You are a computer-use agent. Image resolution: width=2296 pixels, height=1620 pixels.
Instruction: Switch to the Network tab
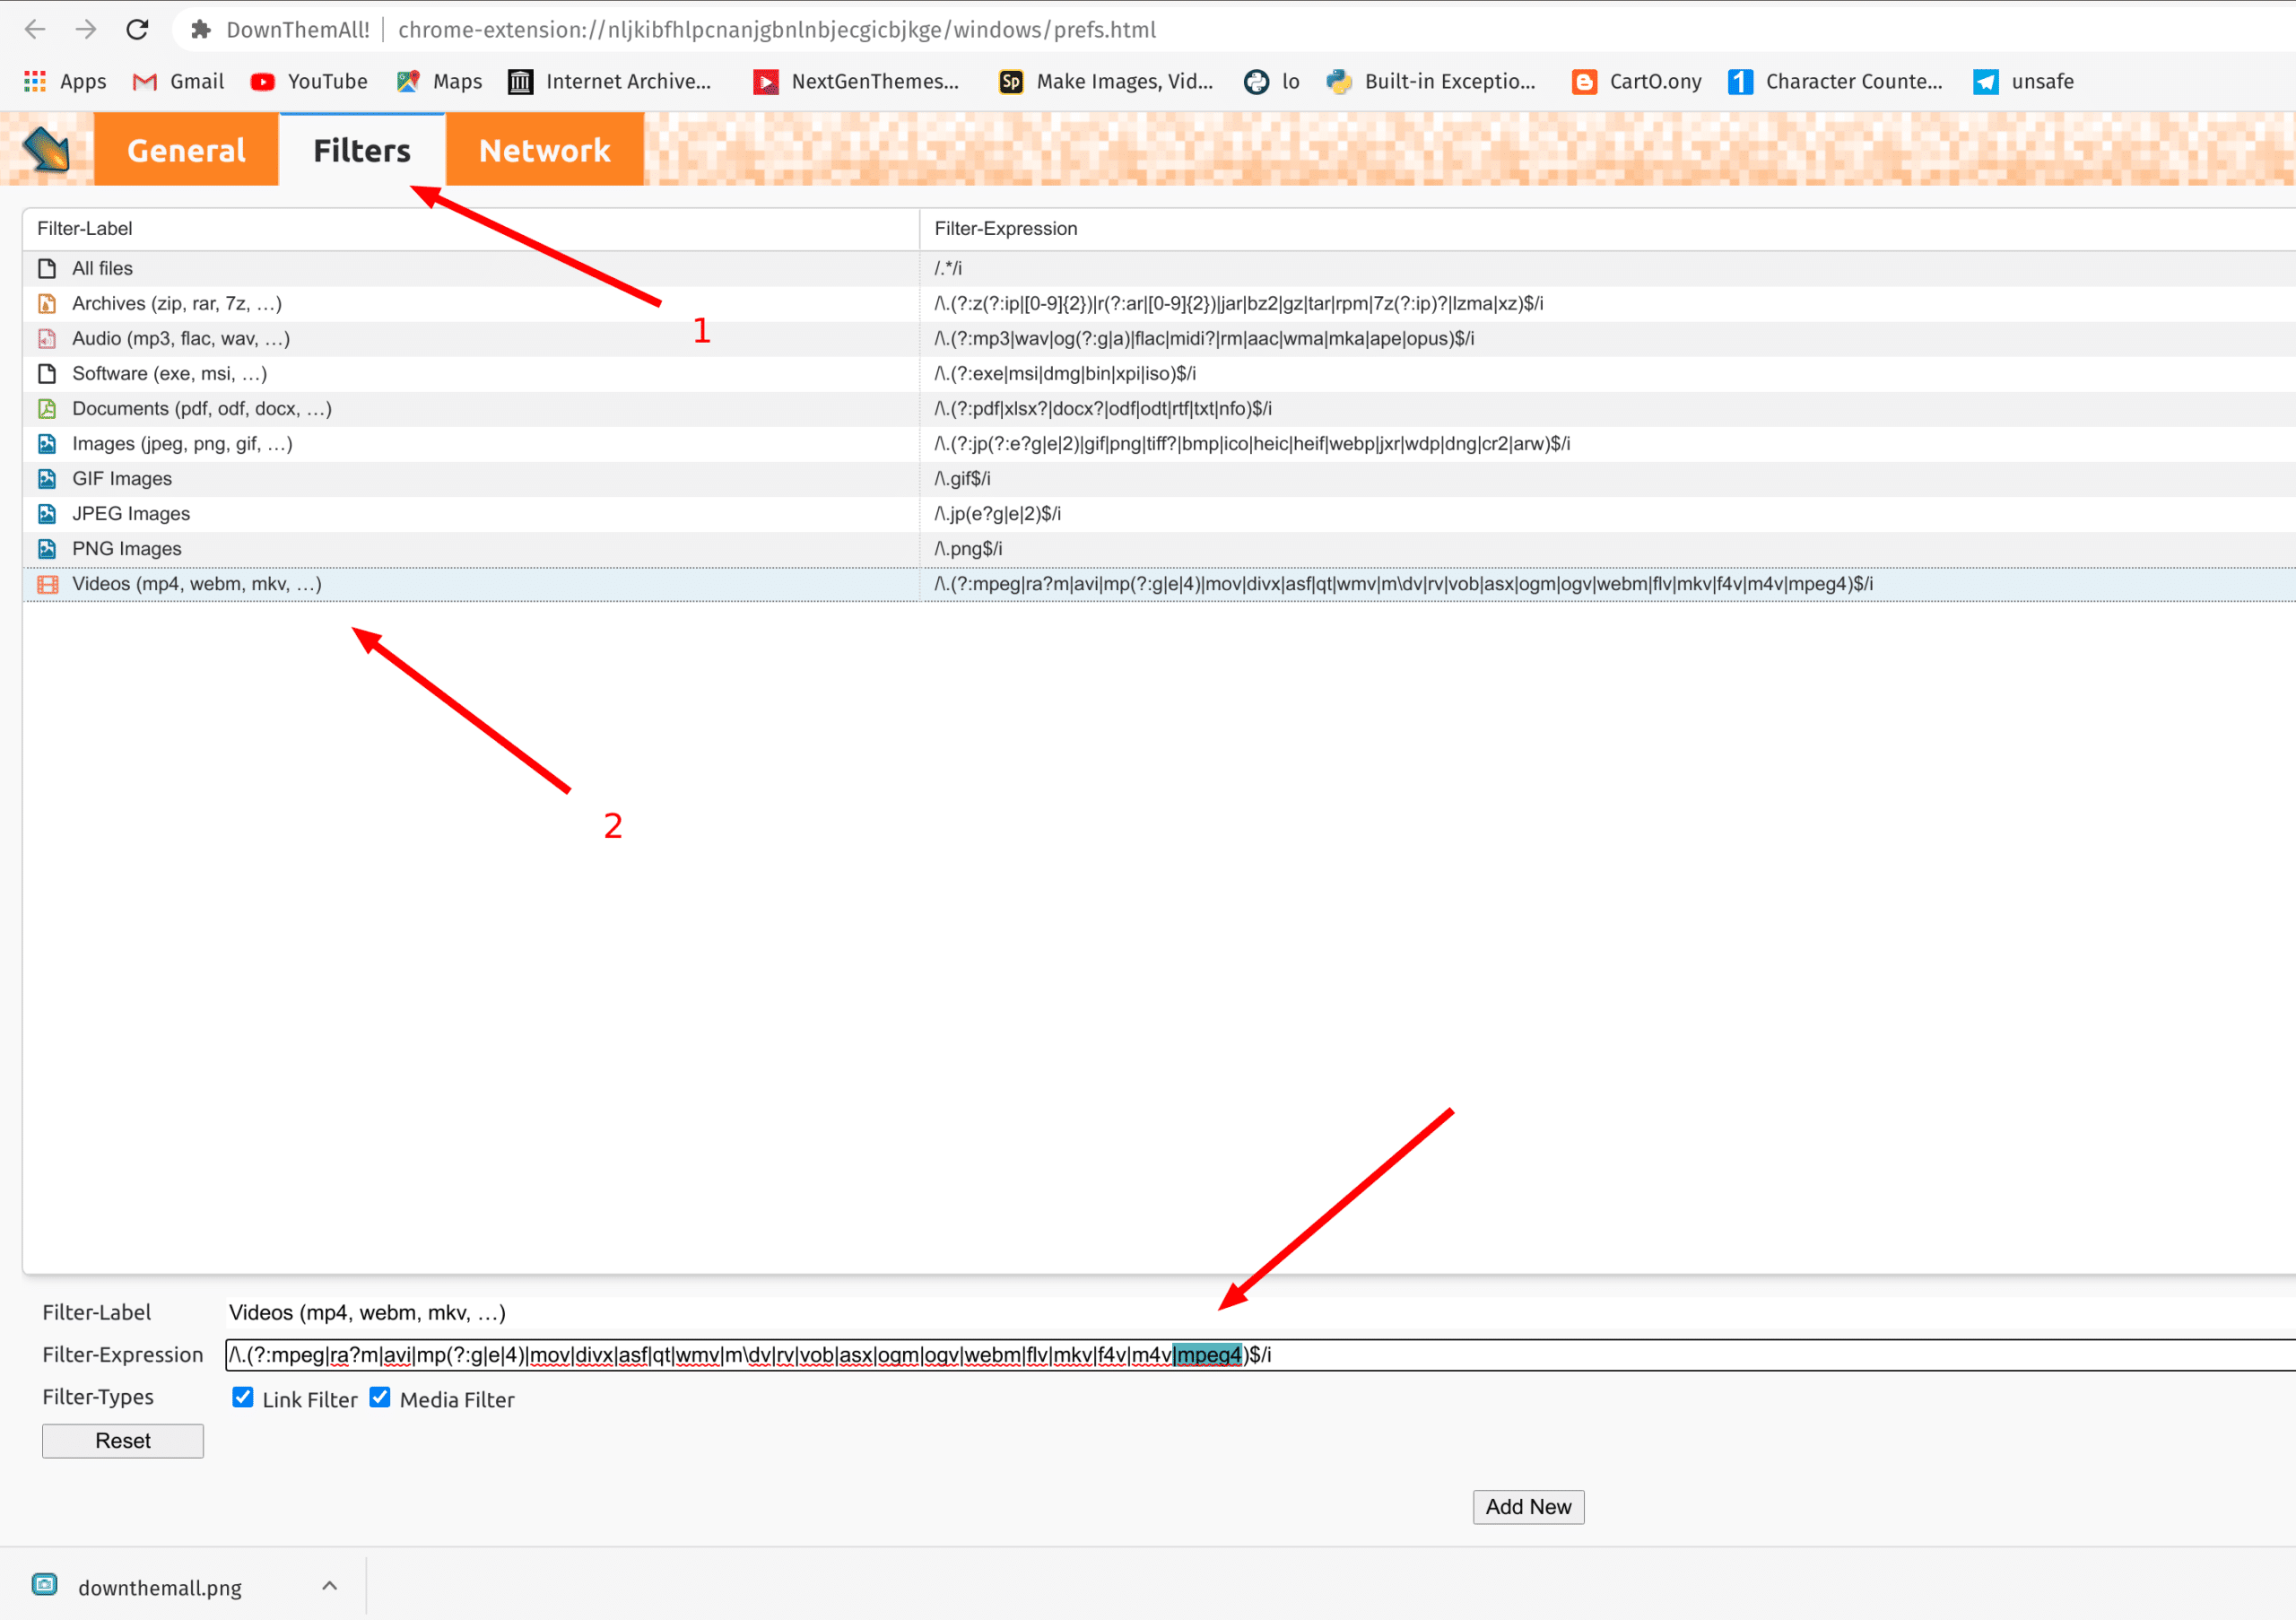tap(544, 150)
